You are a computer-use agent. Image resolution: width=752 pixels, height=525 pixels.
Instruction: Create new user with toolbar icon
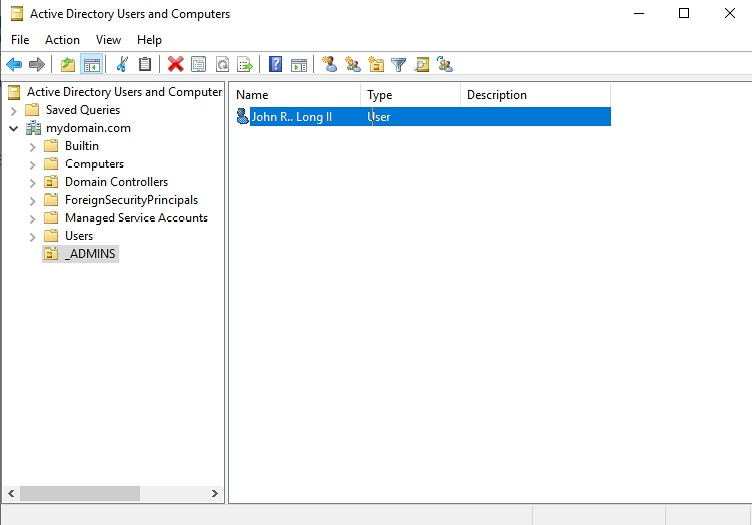point(329,64)
